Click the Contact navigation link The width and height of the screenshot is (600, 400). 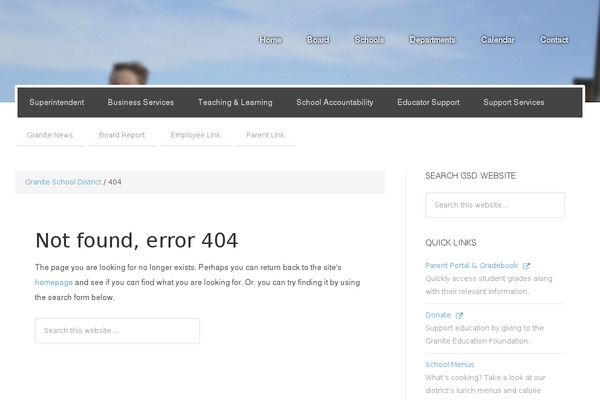[554, 40]
